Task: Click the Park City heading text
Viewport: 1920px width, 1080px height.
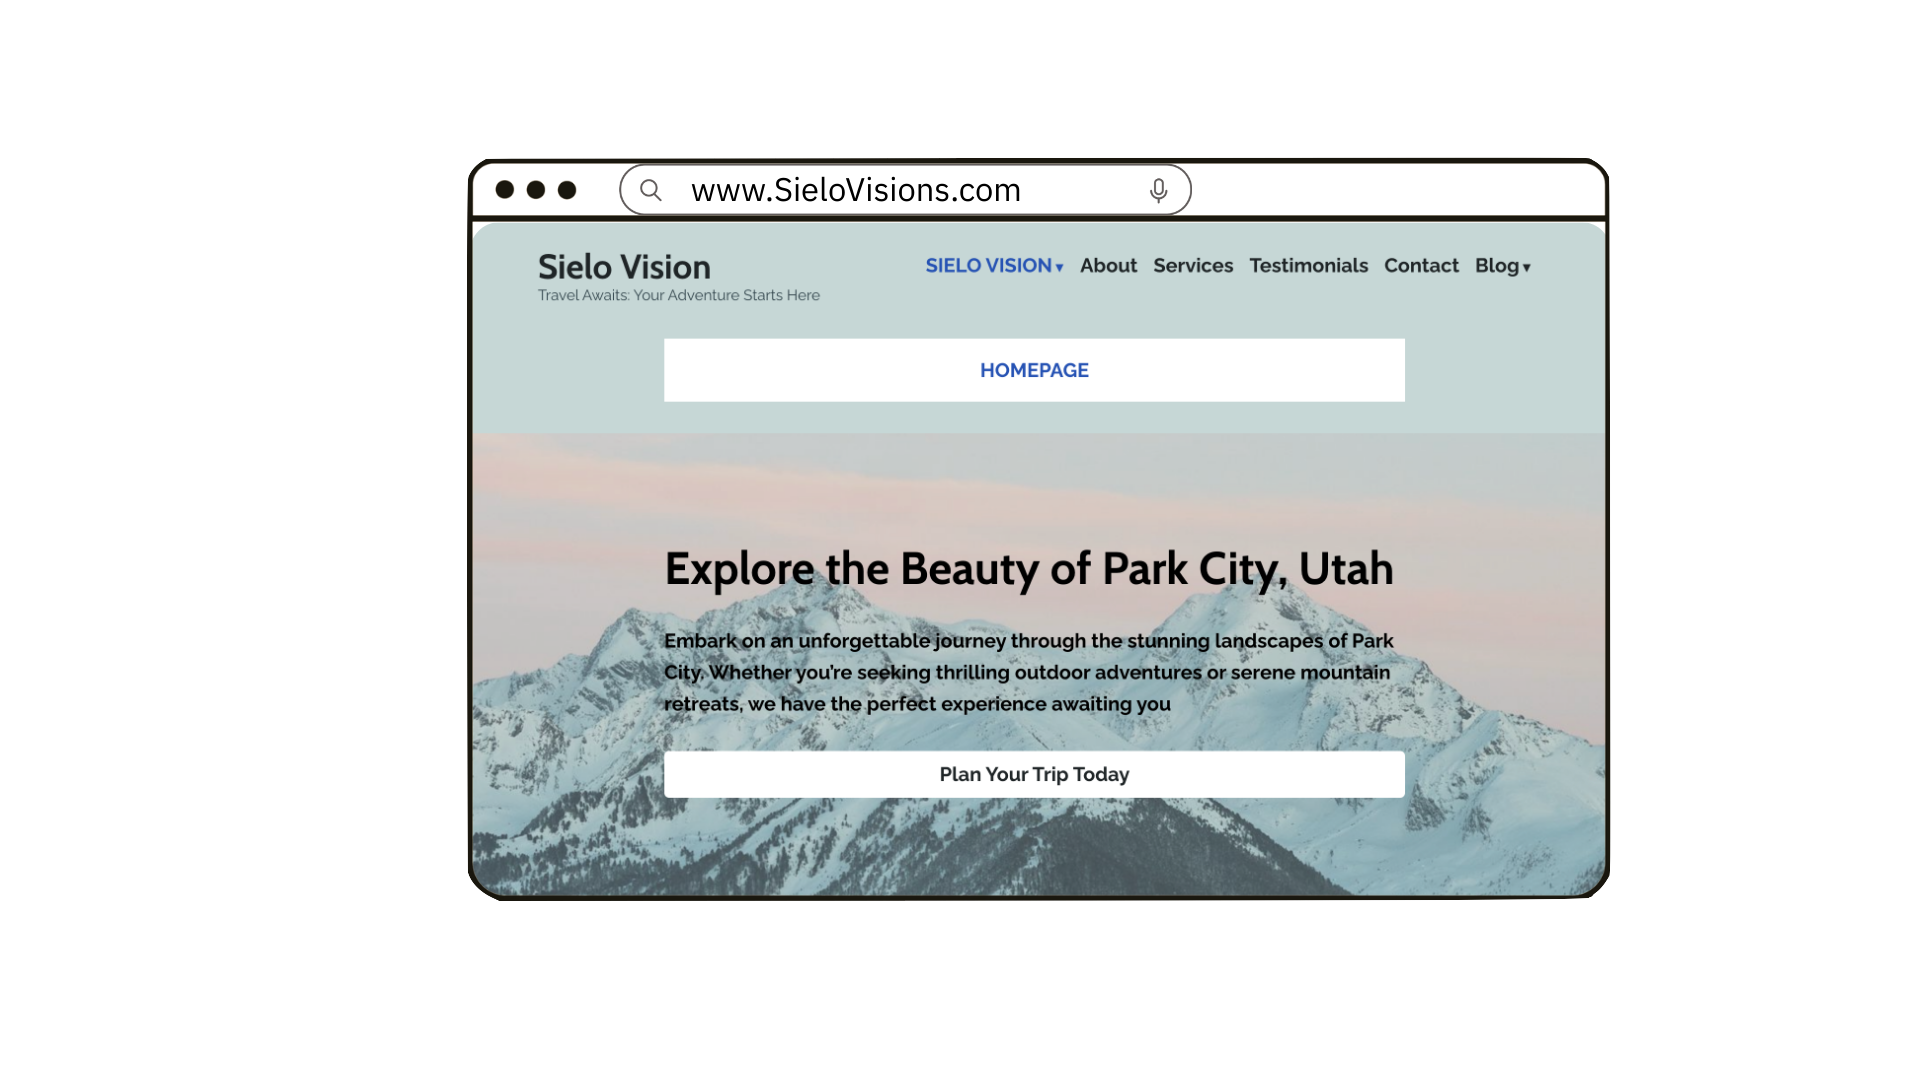Action: [1030, 568]
